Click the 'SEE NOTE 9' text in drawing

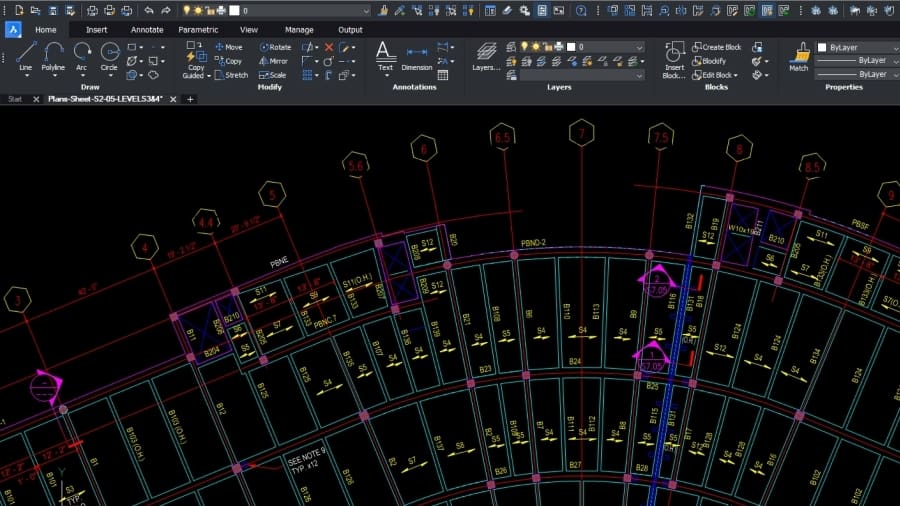click(307, 456)
